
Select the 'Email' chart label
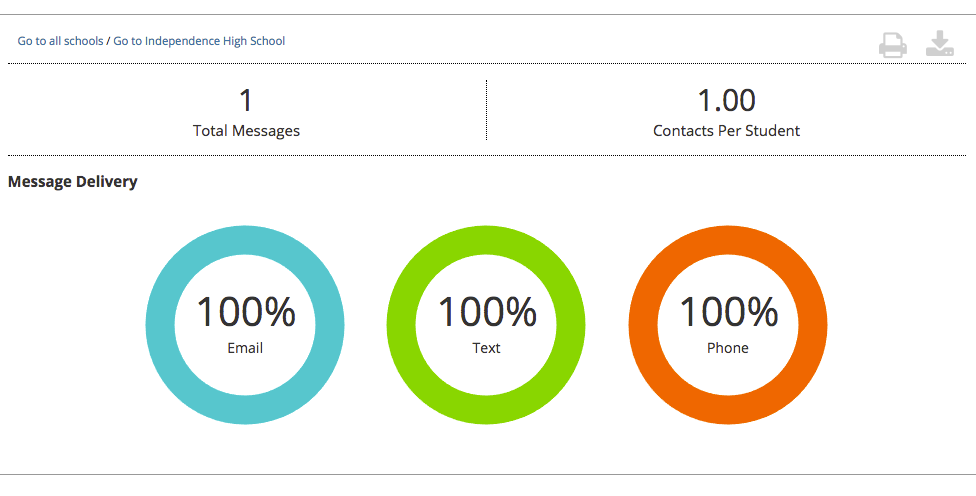(x=245, y=348)
